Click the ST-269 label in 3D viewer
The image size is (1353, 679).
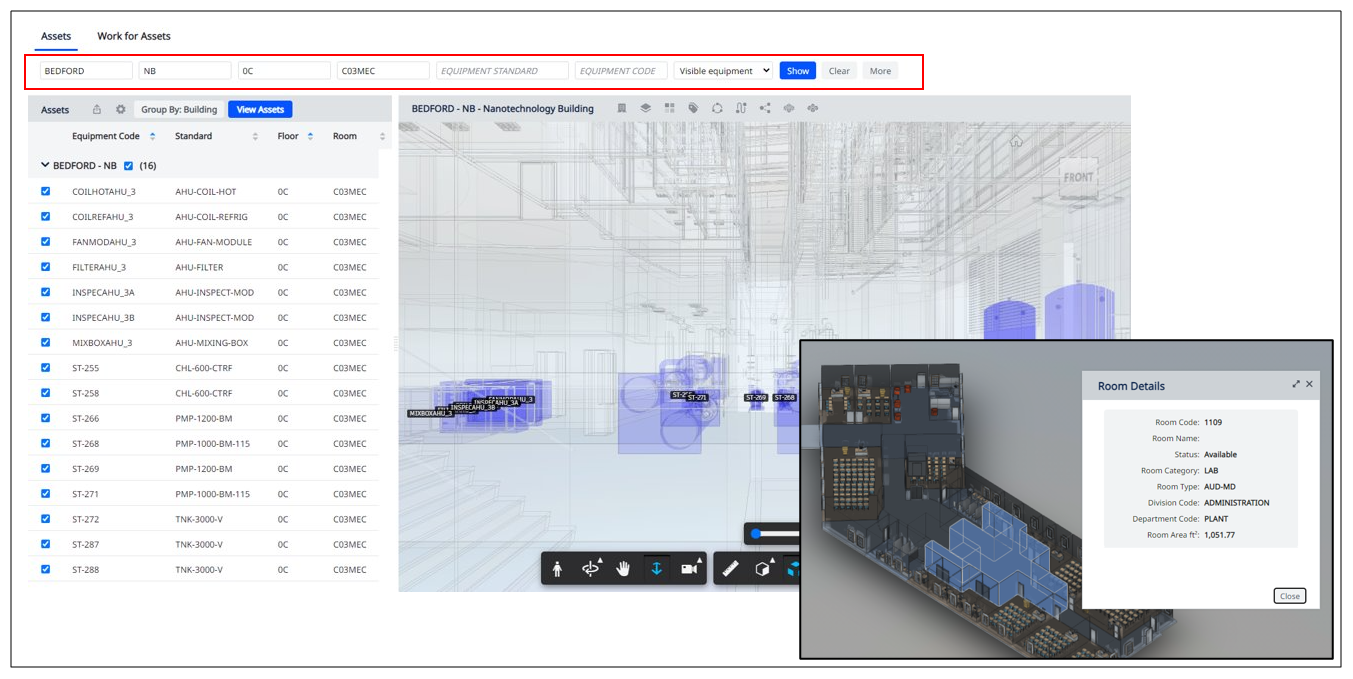coord(756,398)
